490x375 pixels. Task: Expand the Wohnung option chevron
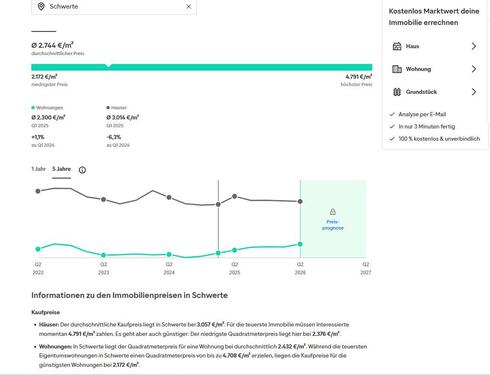click(474, 69)
